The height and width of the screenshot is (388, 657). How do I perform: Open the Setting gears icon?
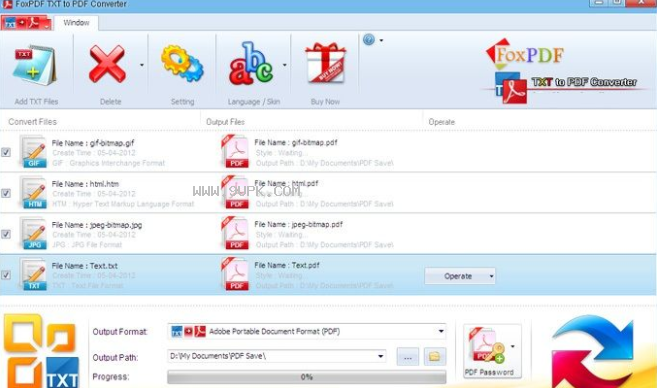[182, 64]
